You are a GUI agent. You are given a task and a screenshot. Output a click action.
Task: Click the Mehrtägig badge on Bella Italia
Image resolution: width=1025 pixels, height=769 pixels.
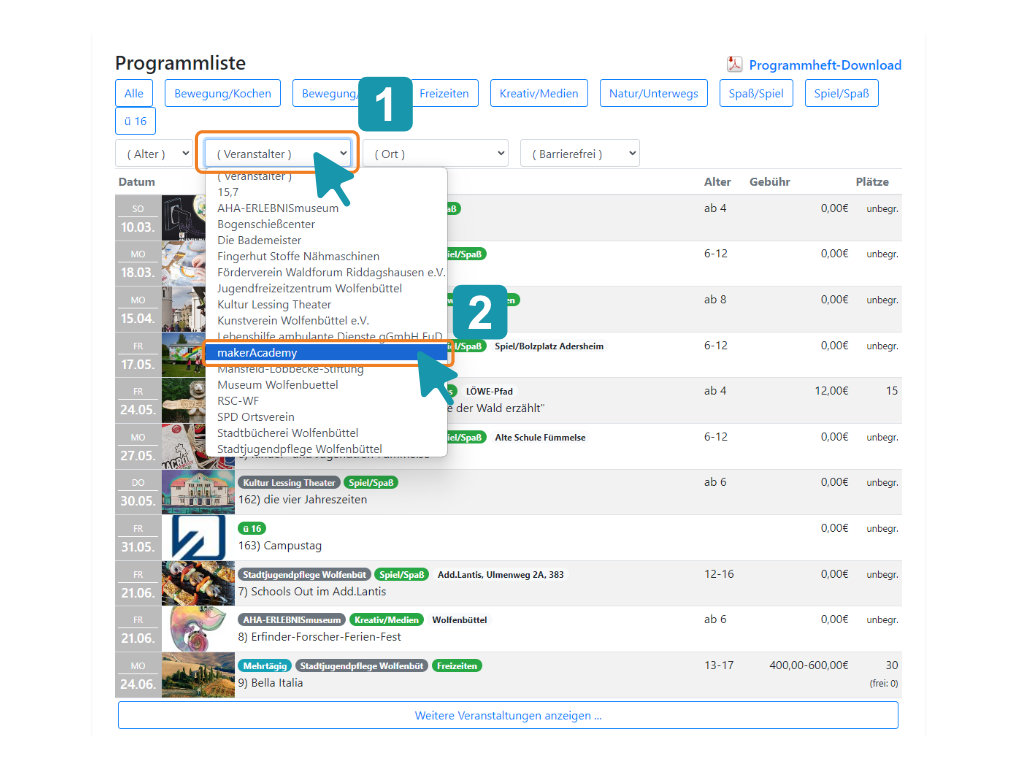(x=265, y=666)
